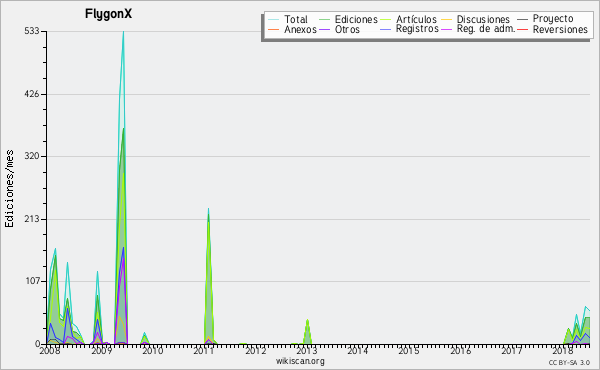Screen dimensions: 600x370
Task: Select the Artículos legend label
Action: [416, 20]
